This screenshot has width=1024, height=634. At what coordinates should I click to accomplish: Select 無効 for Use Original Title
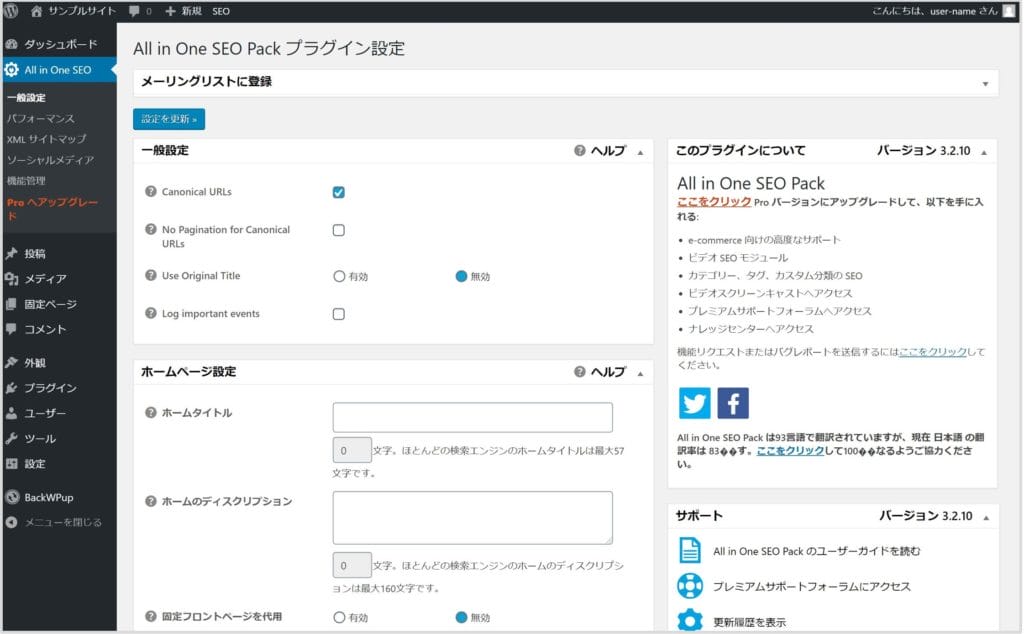(x=461, y=276)
